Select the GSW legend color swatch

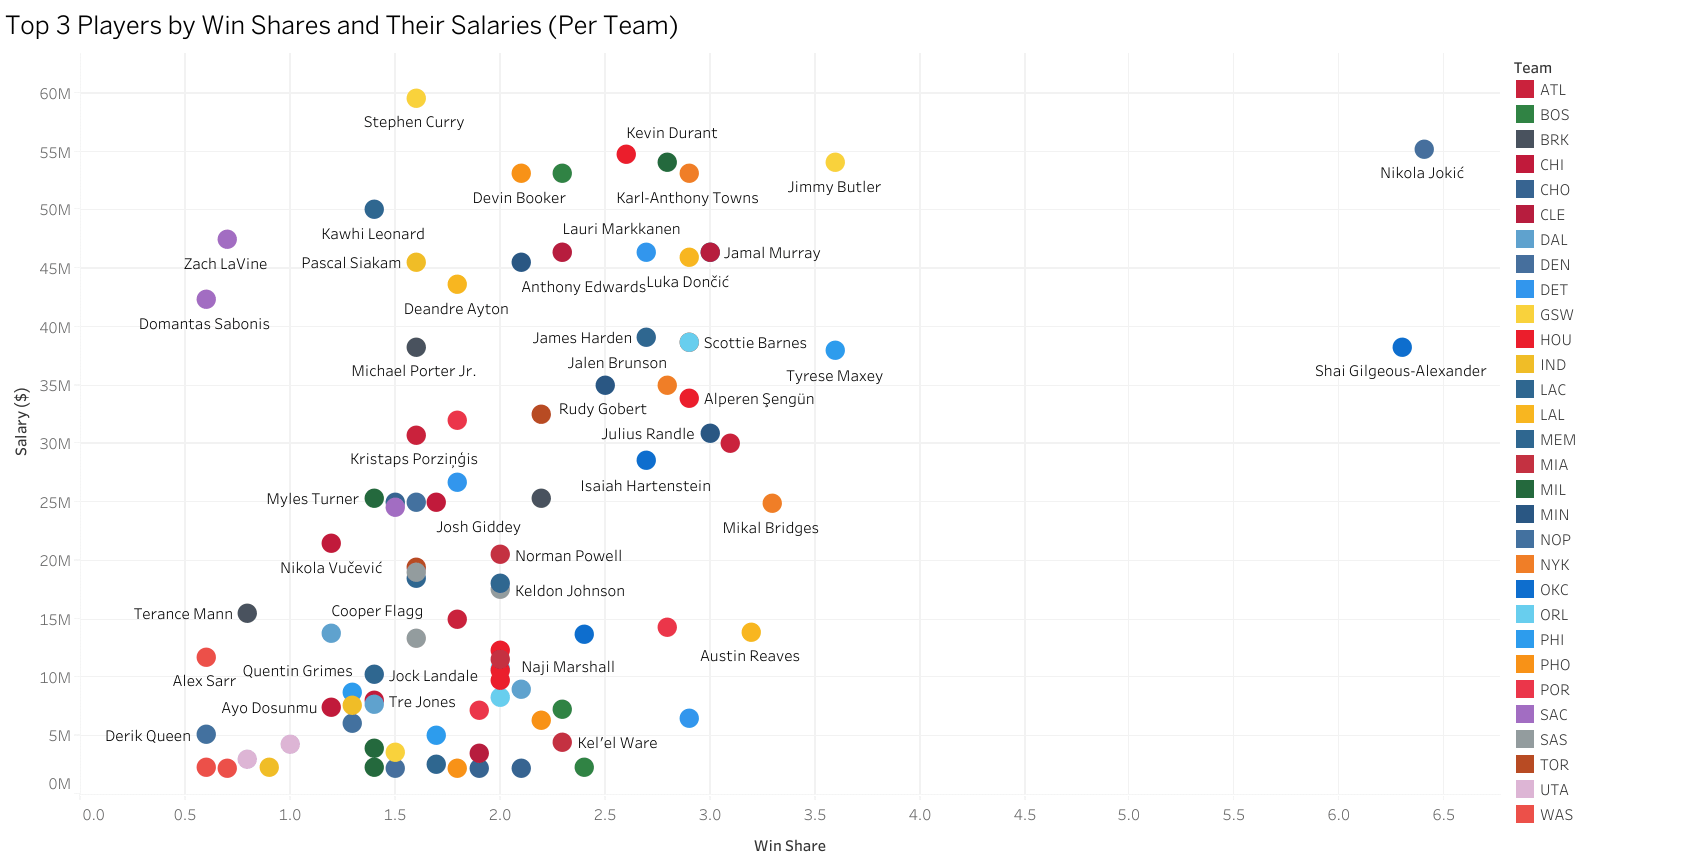pyautogui.click(x=1525, y=315)
